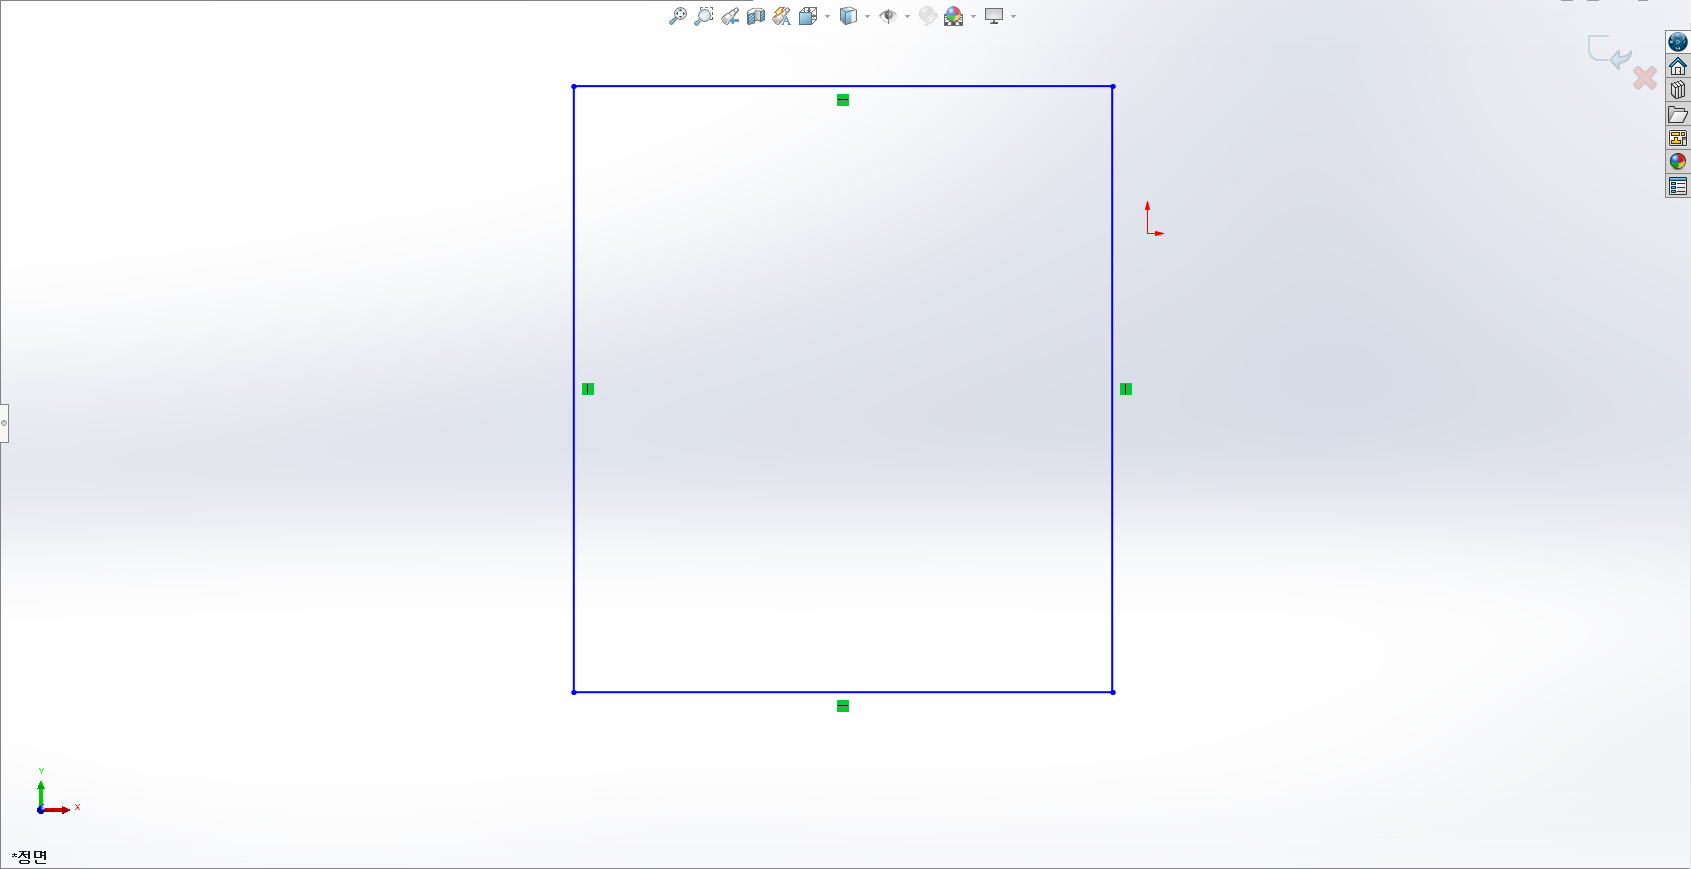Select the Zoom to Area tool

[x=704, y=16]
